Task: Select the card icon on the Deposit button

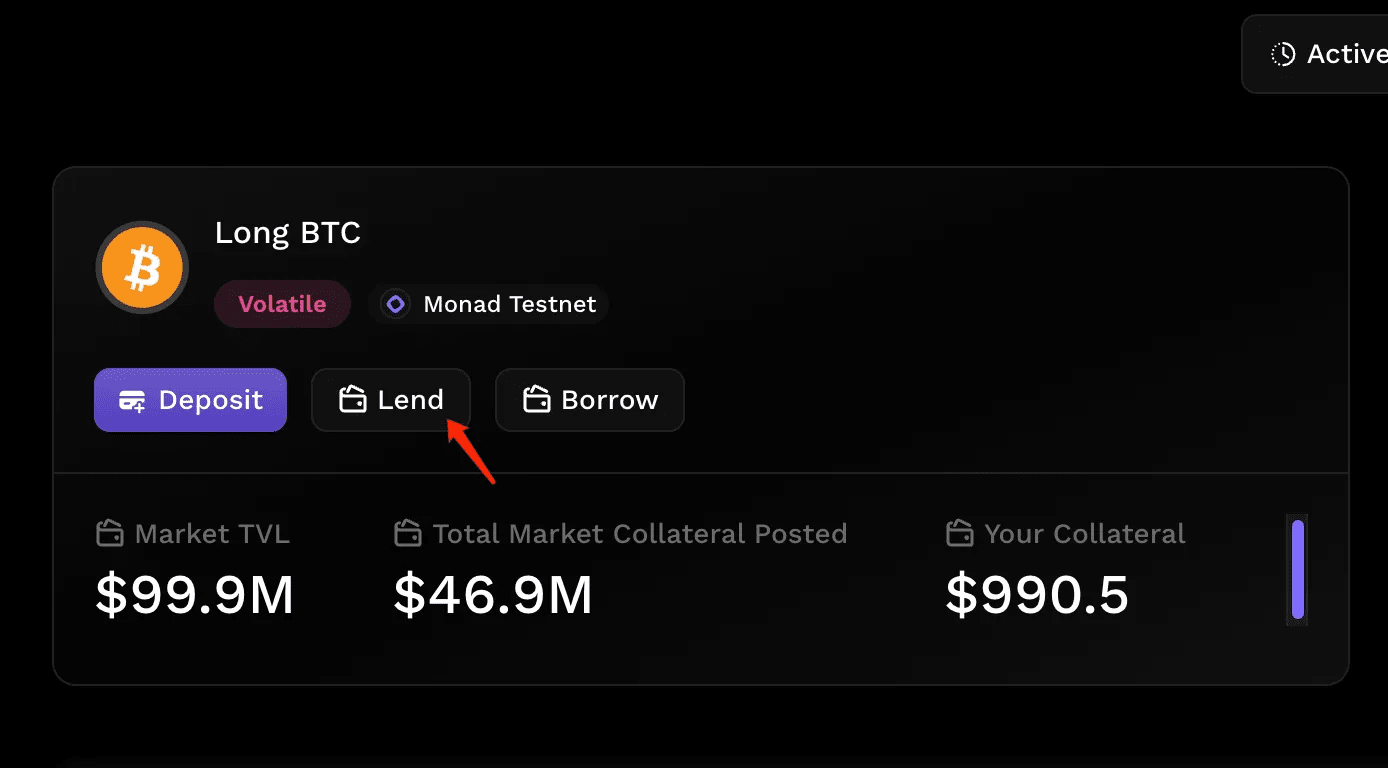Action: [x=131, y=399]
